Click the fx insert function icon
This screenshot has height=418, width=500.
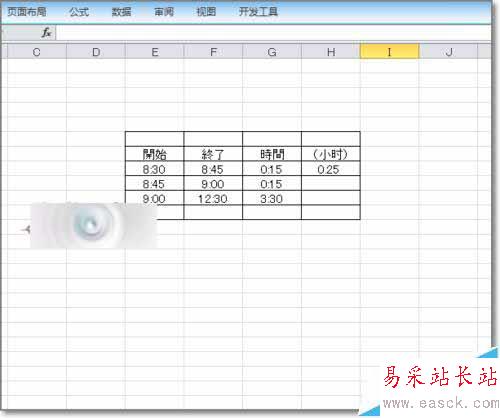pos(46,33)
